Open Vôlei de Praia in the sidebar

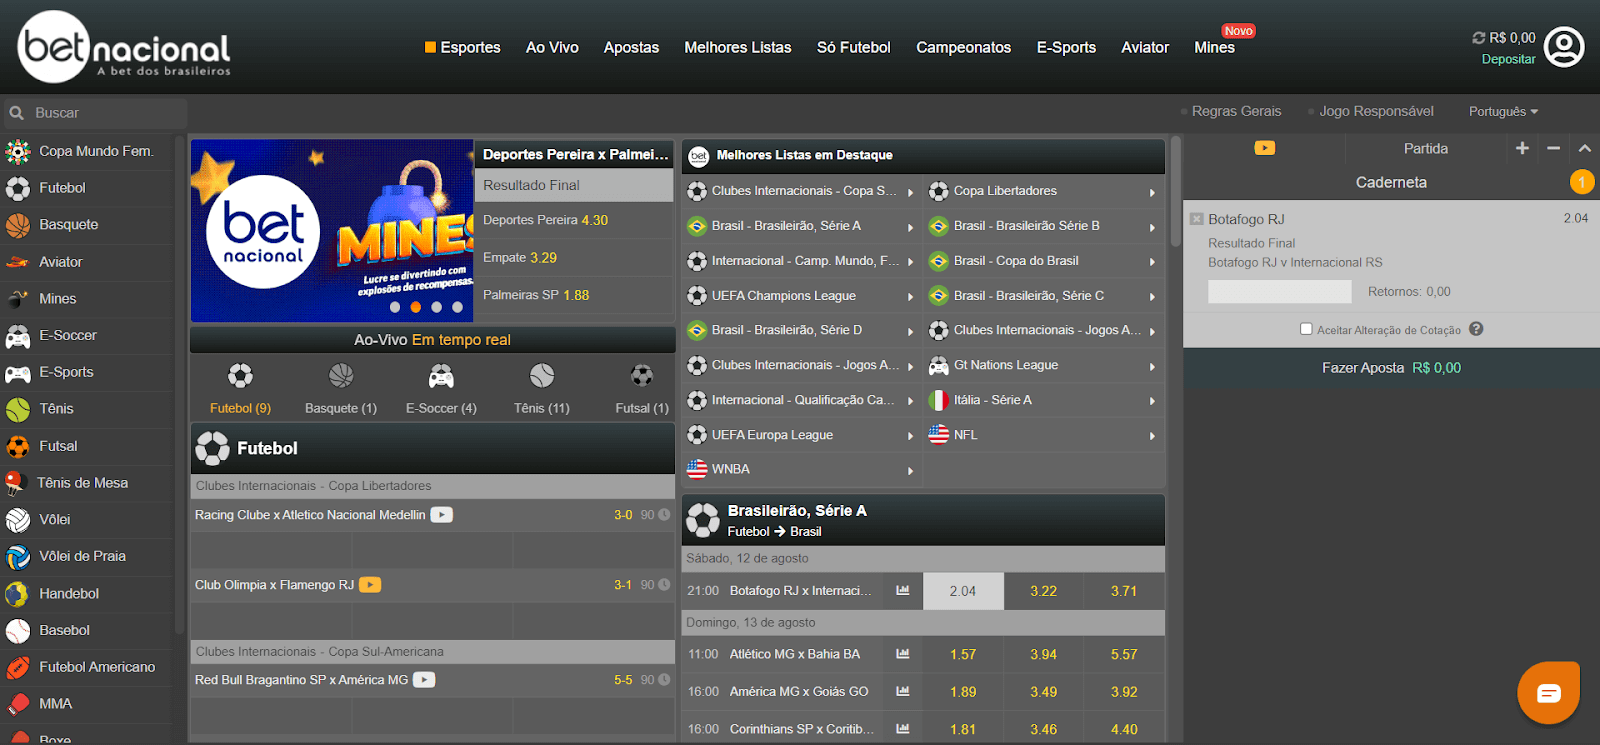[87, 556]
